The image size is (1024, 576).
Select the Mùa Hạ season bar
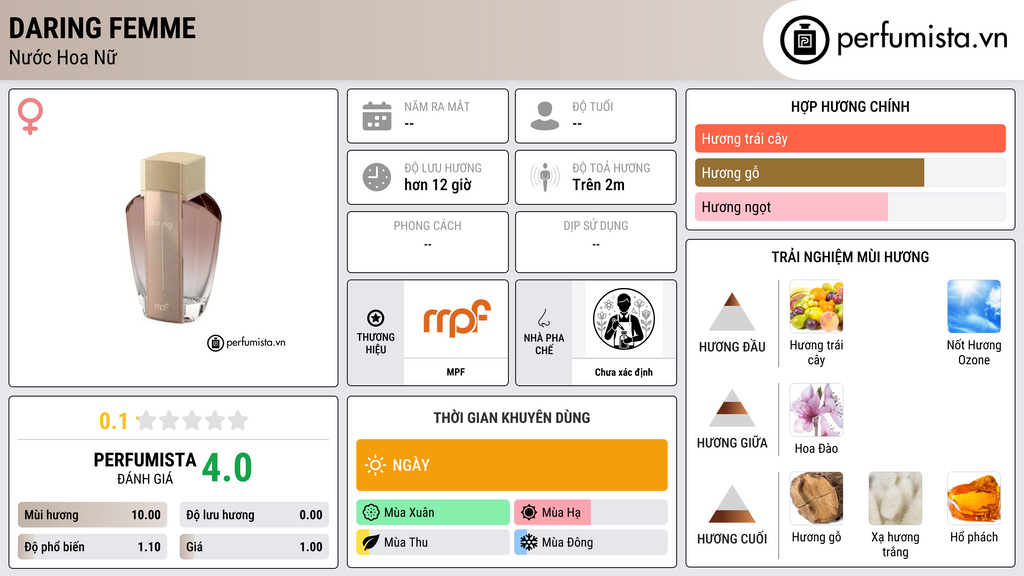(591, 513)
